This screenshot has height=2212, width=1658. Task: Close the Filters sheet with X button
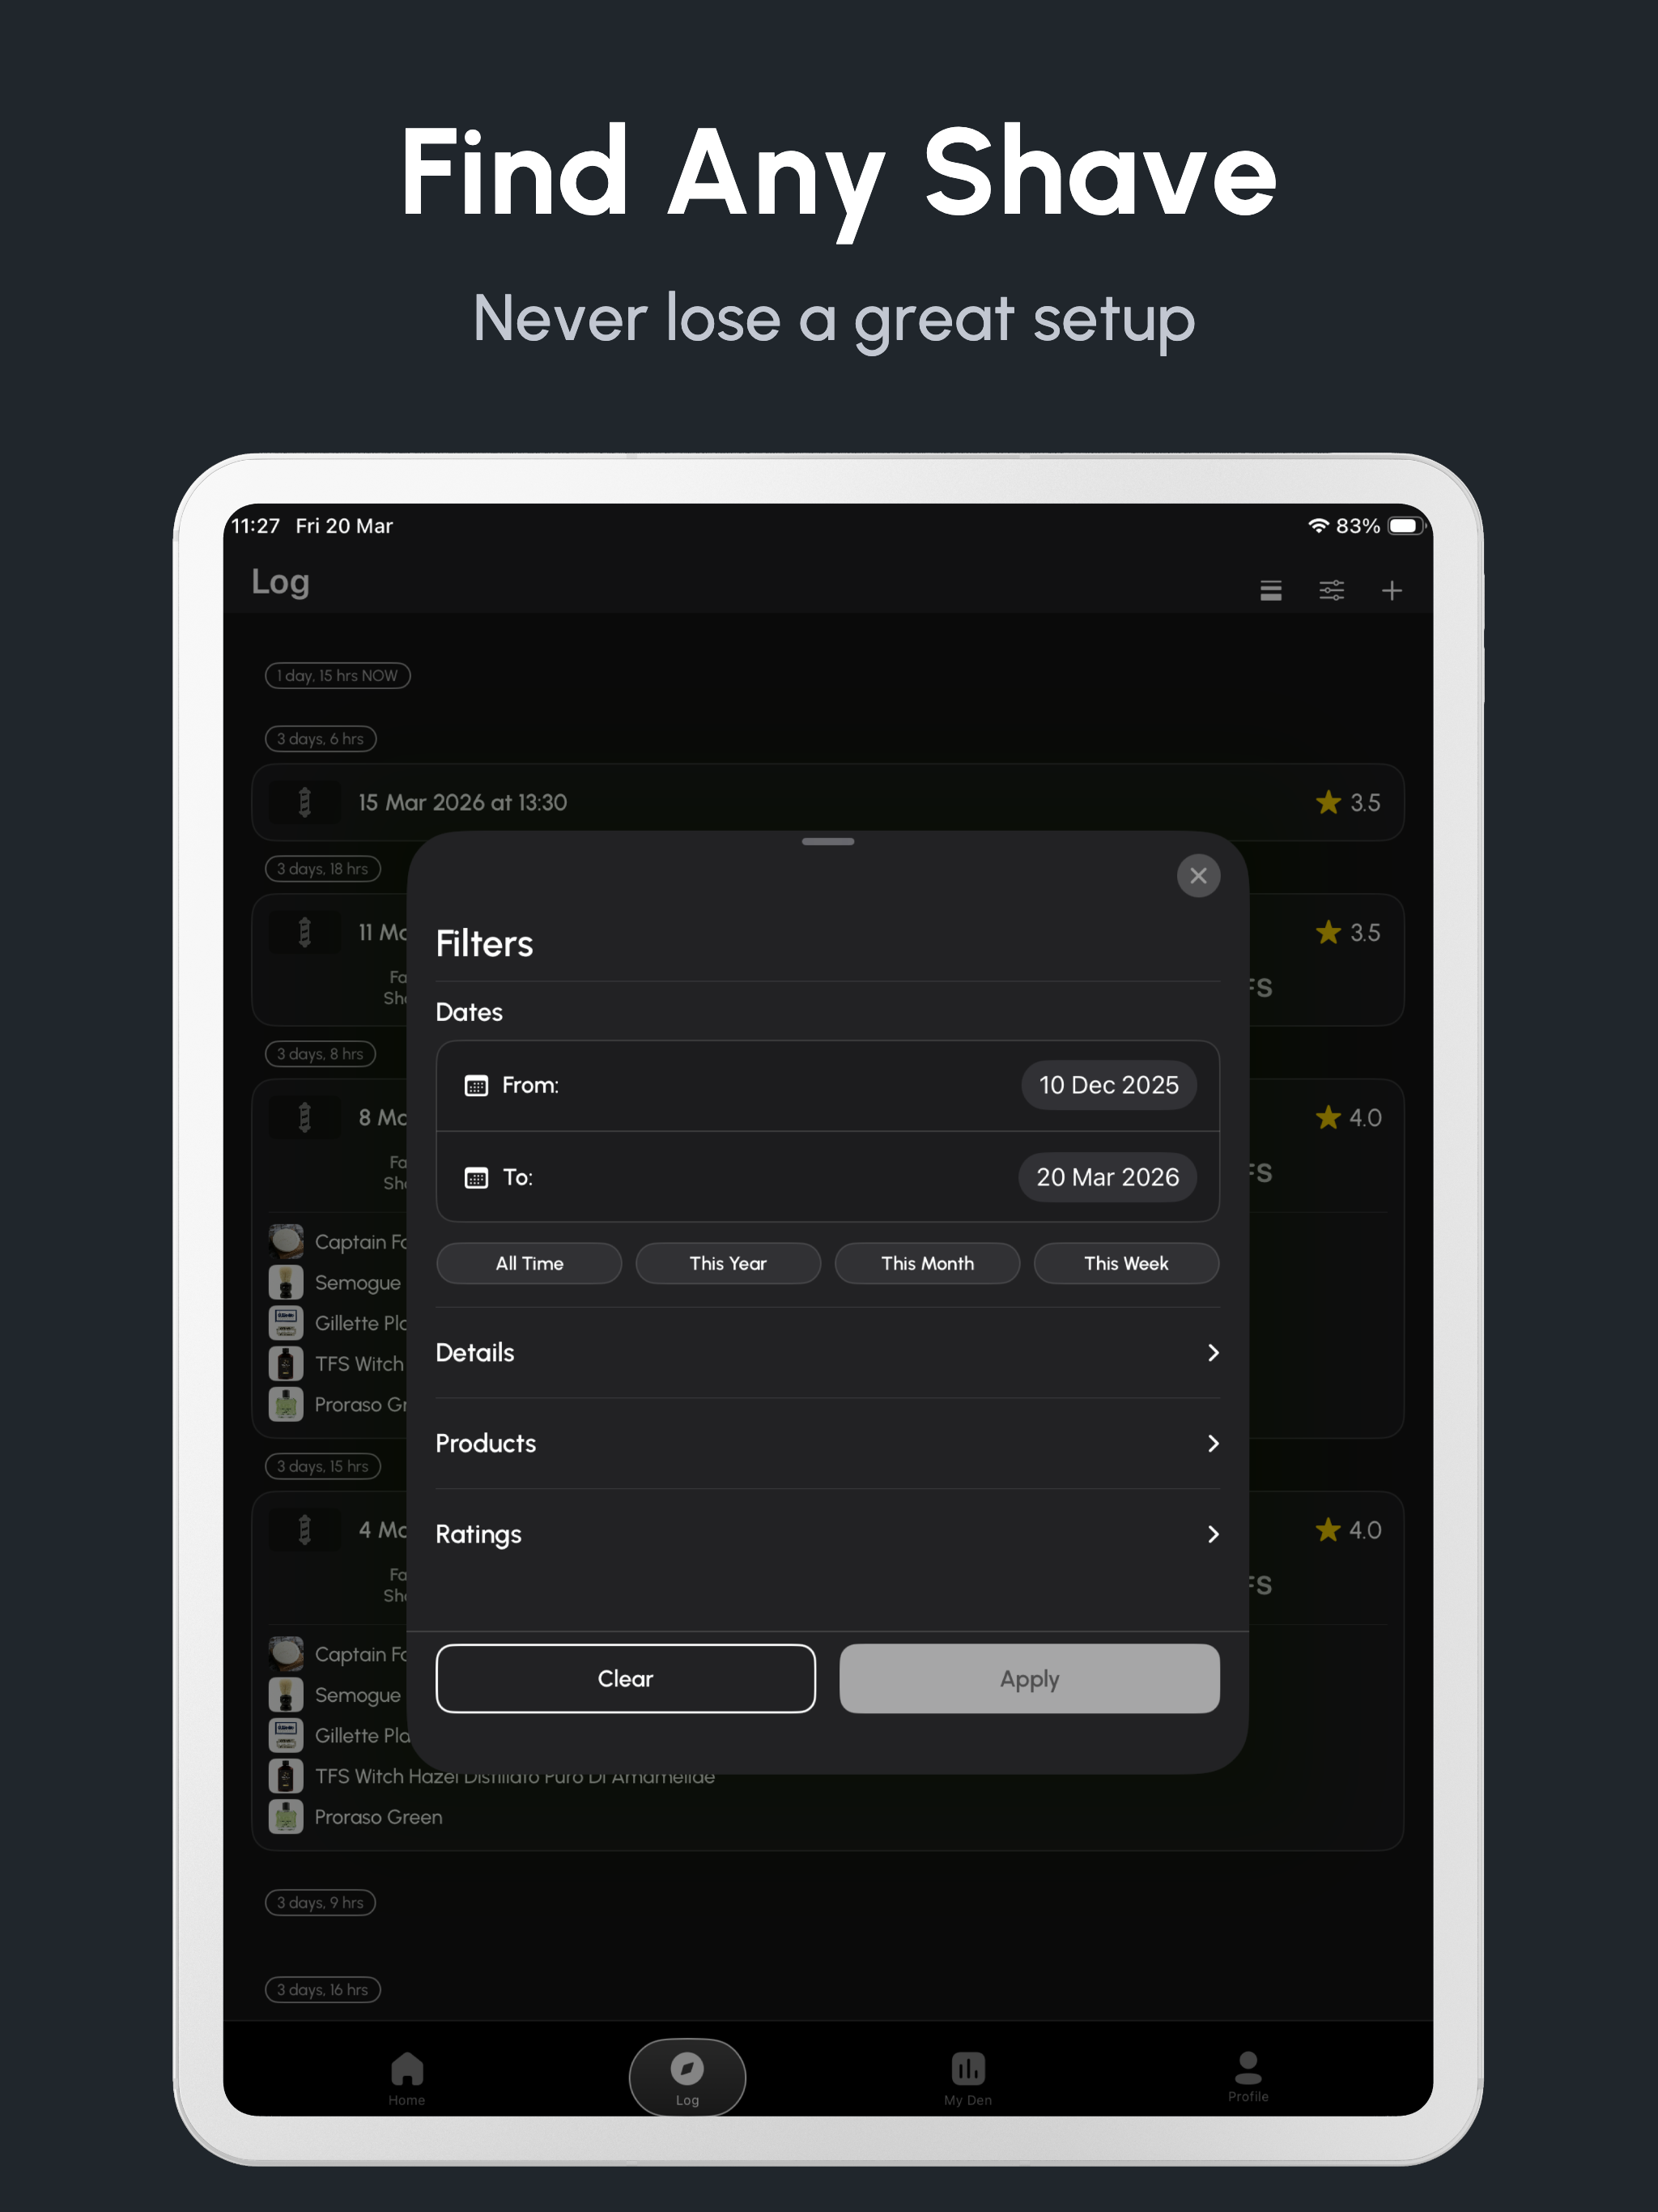tap(1198, 876)
